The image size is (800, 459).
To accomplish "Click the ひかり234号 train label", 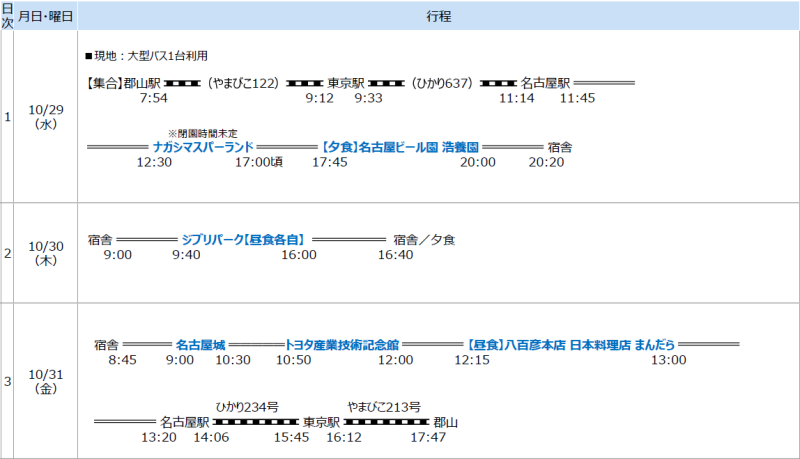I will pos(247,407).
